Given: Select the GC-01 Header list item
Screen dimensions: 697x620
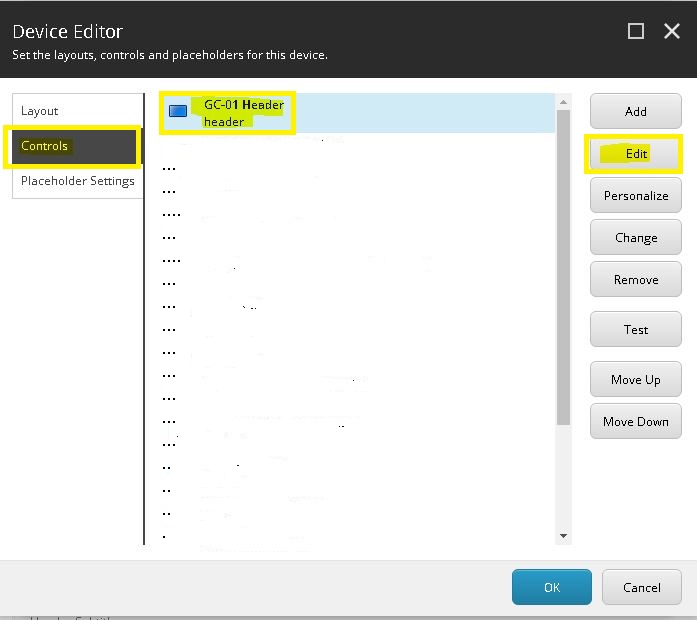Looking at the screenshot, I should (x=357, y=113).
